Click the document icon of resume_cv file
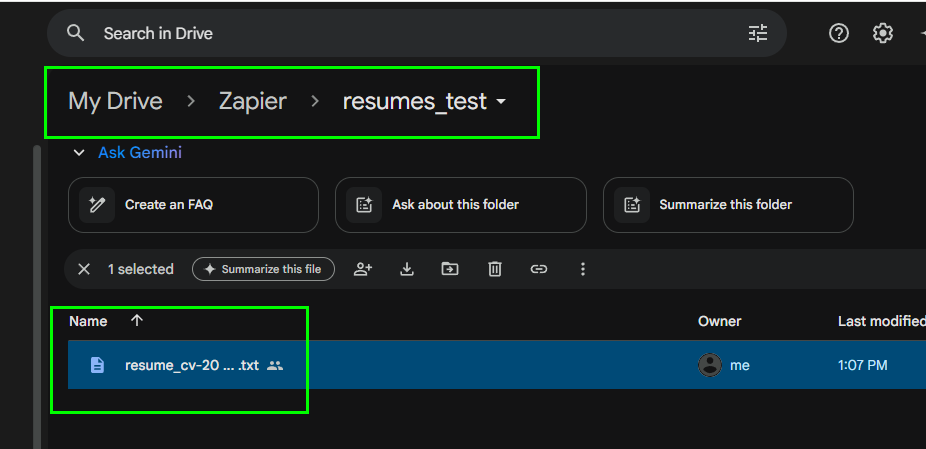The image size is (926, 449). (x=97, y=365)
